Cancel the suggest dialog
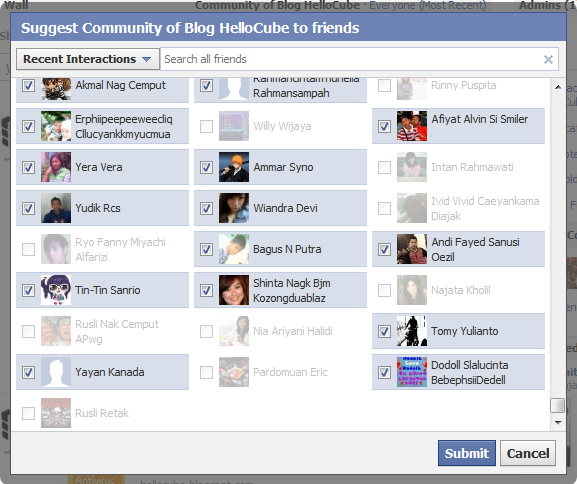The image size is (577, 484). pos(528,453)
